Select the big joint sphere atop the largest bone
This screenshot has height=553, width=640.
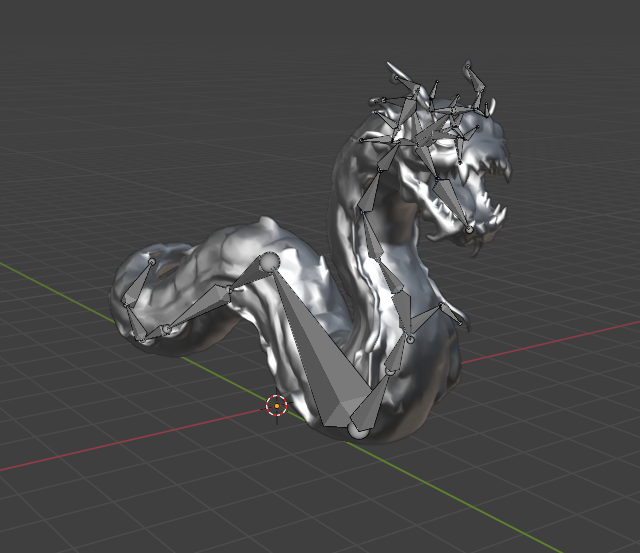click(270, 262)
